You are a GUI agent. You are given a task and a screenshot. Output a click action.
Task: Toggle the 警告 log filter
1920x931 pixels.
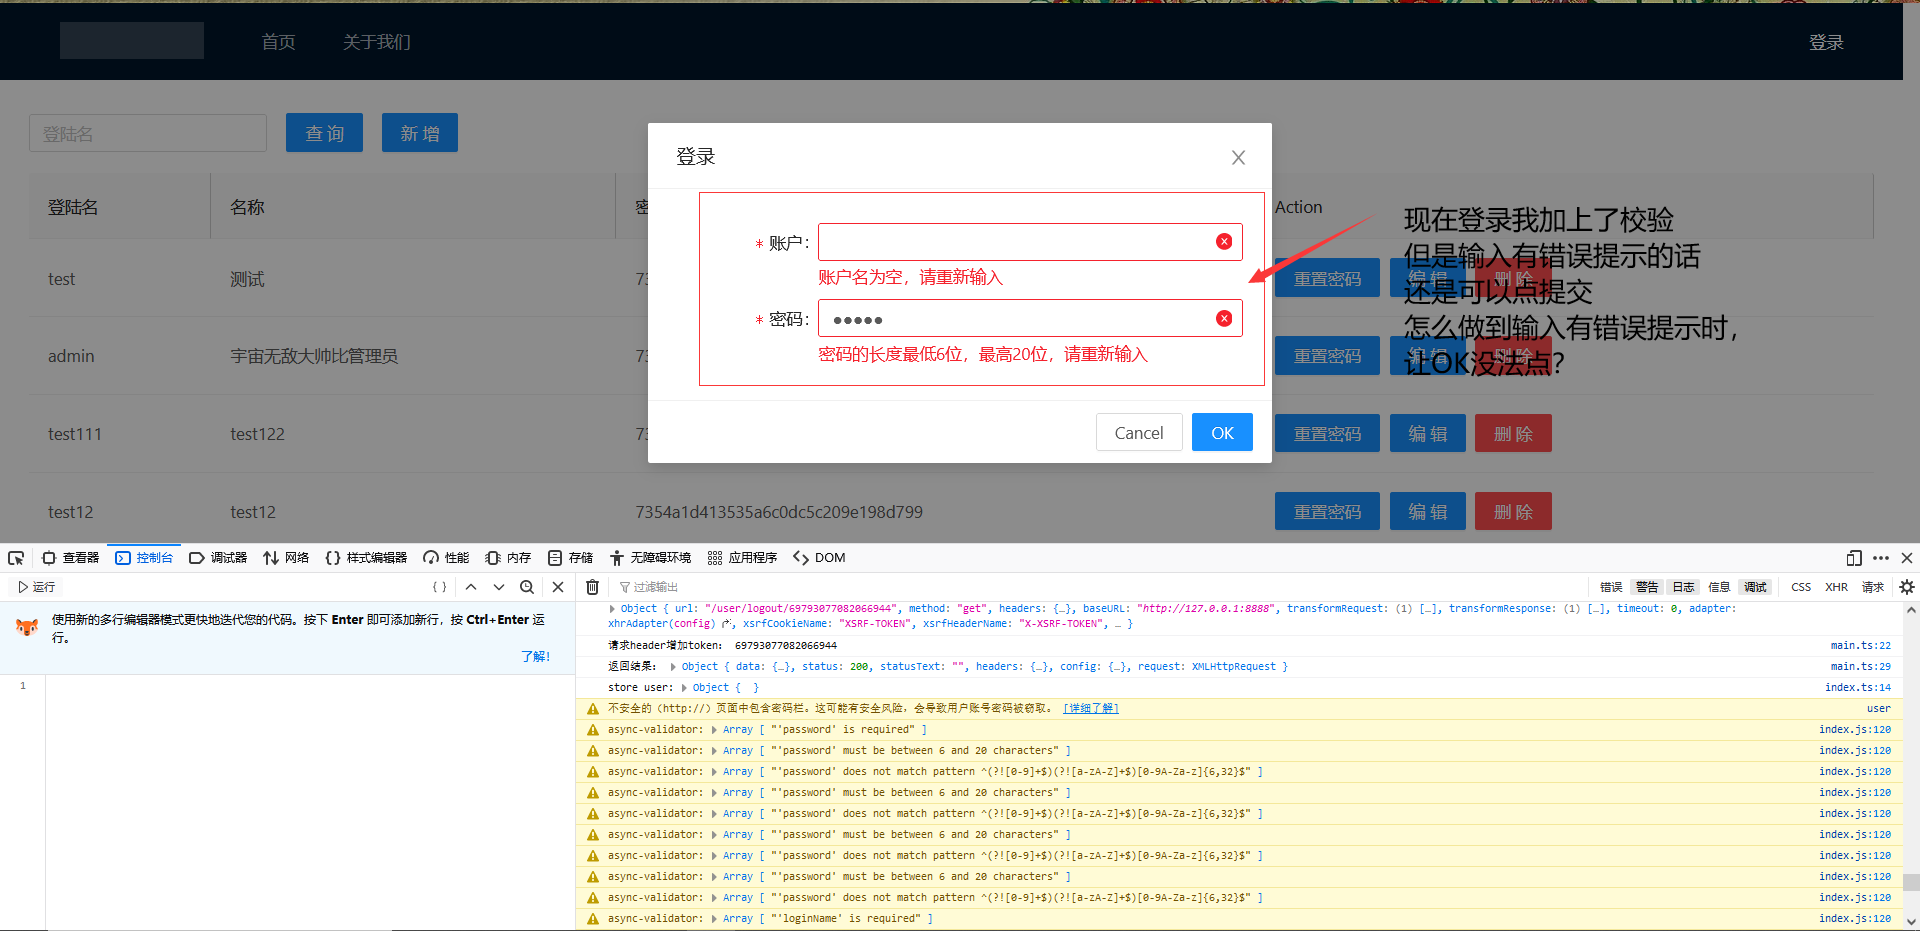pyautogui.click(x=1647, y=587)
